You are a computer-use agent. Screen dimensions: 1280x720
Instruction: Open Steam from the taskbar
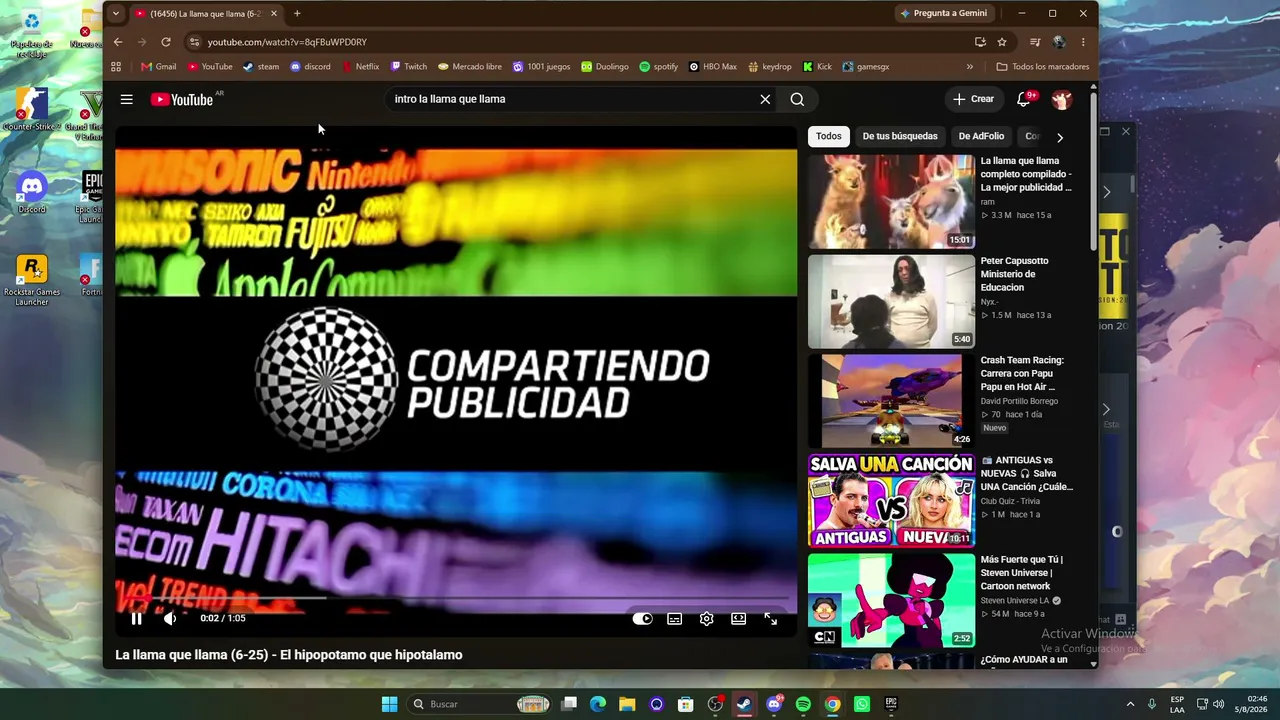[745, 704]
